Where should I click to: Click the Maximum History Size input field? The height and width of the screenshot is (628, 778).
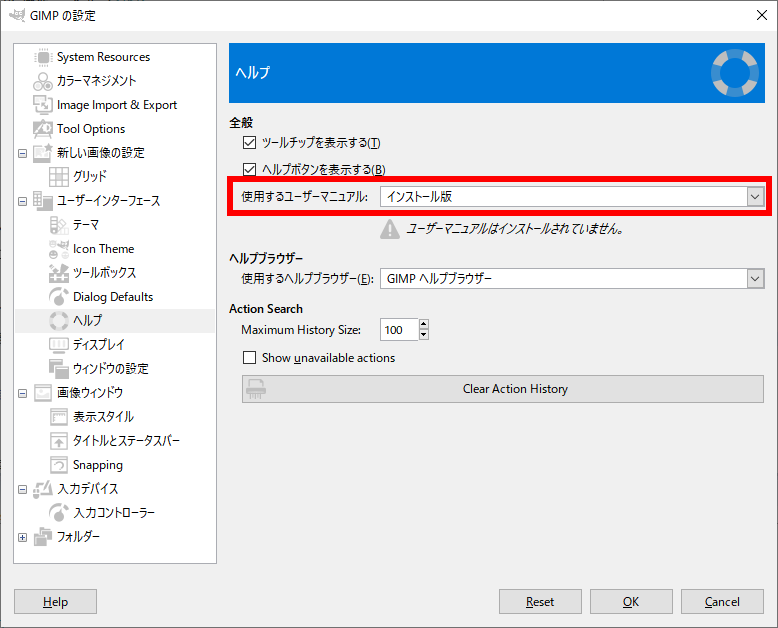[399, 330]
